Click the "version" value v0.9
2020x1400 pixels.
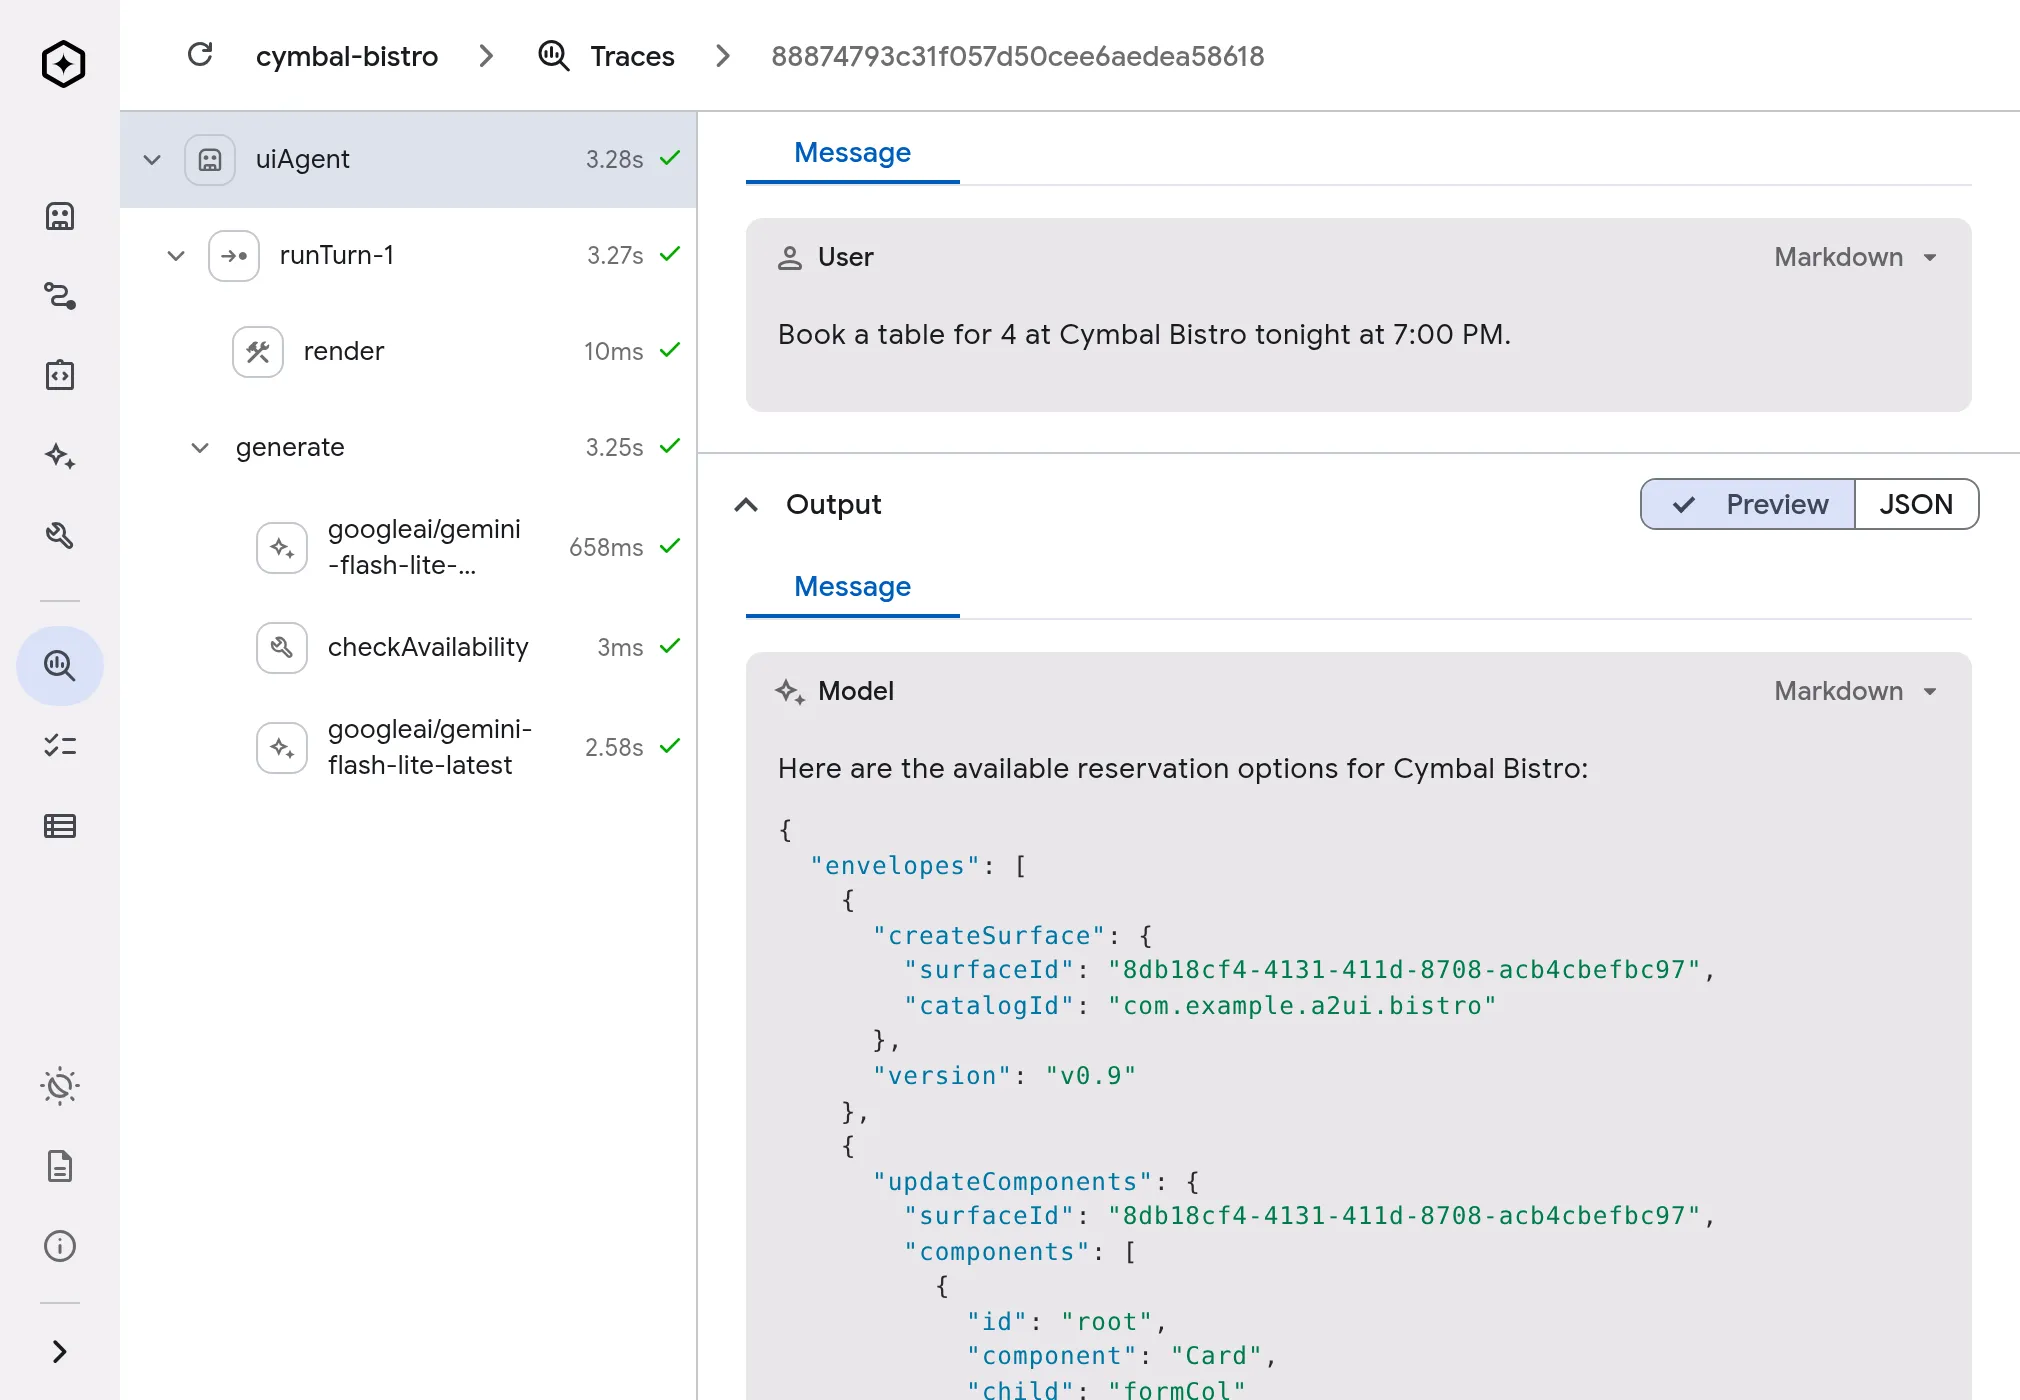pyautogui.click(x=1091, y=1076)
